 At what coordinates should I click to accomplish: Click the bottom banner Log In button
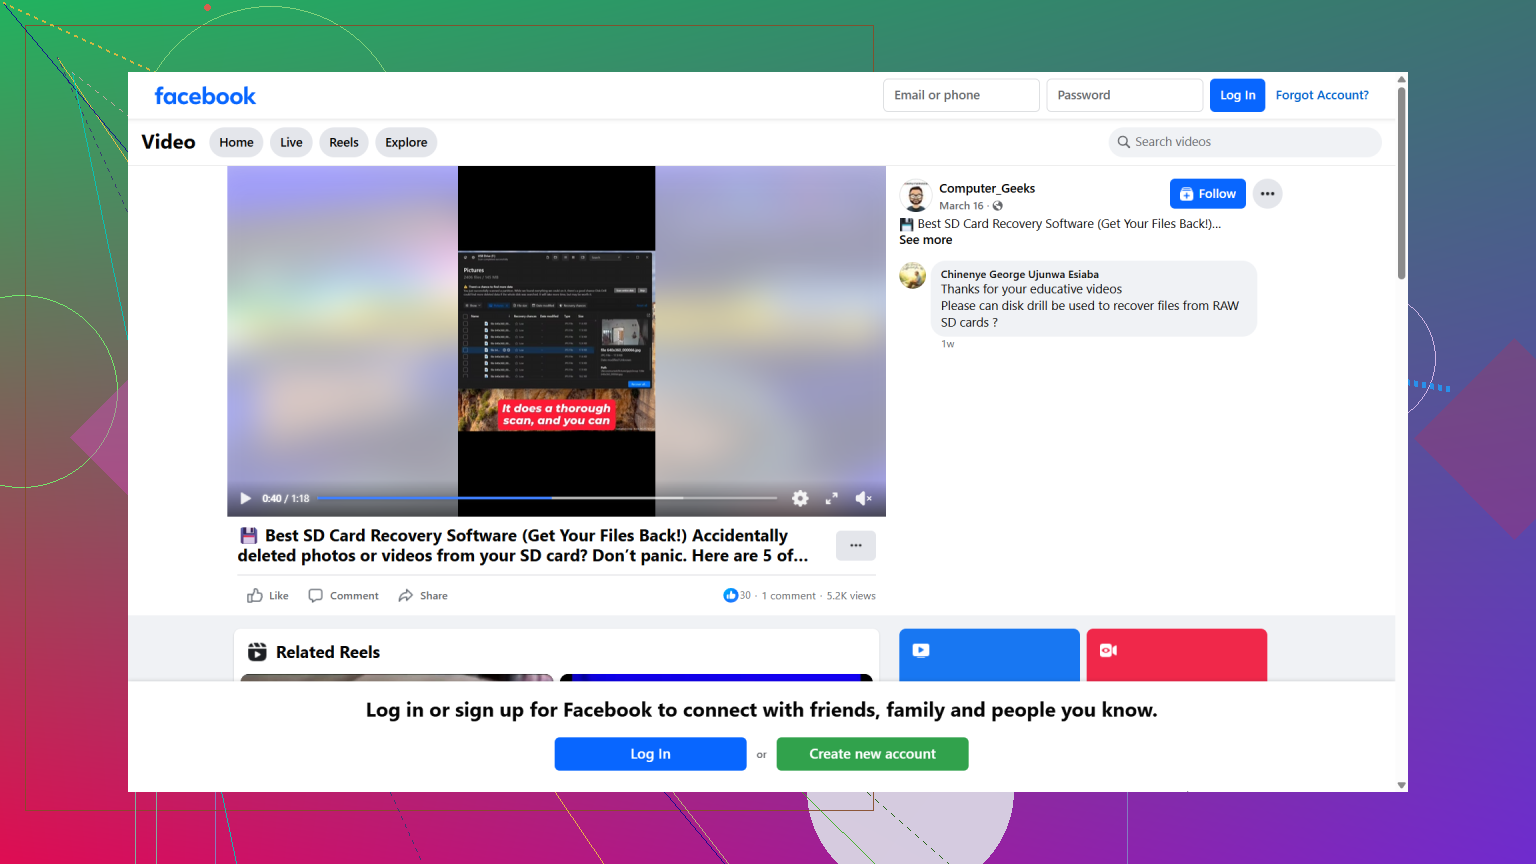[x=650, y=754]
